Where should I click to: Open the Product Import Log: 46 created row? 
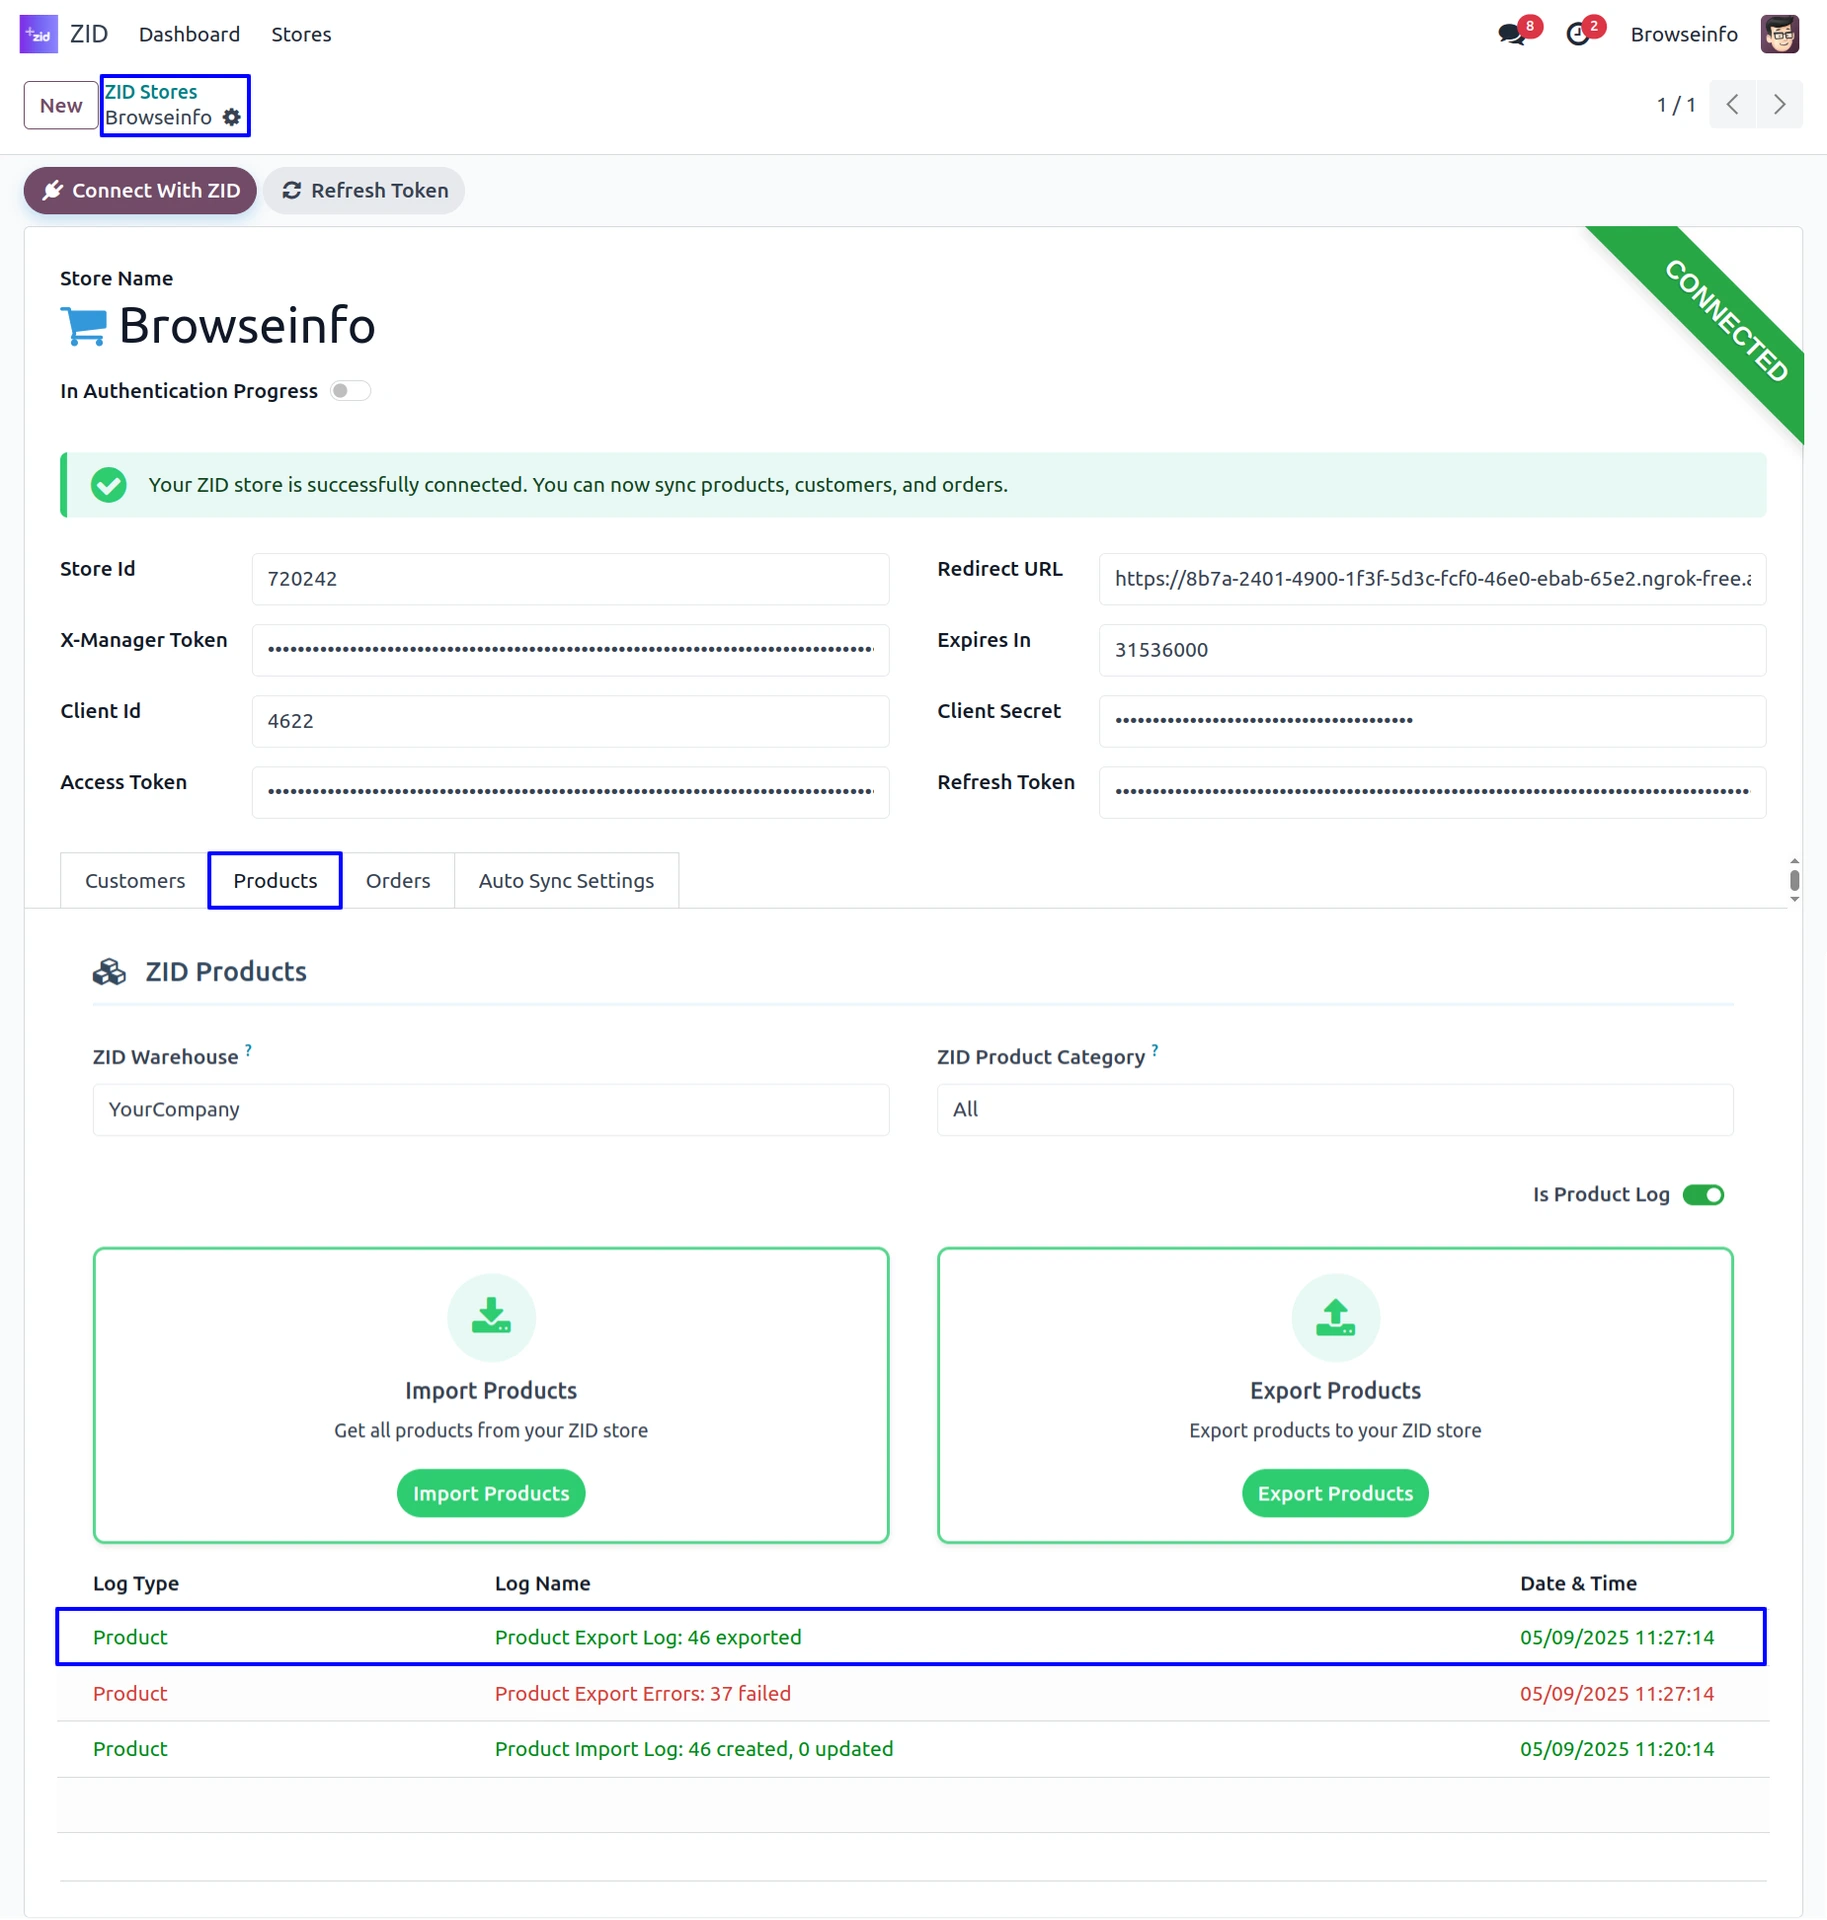pyautogui.click(x=912, y=1749)
